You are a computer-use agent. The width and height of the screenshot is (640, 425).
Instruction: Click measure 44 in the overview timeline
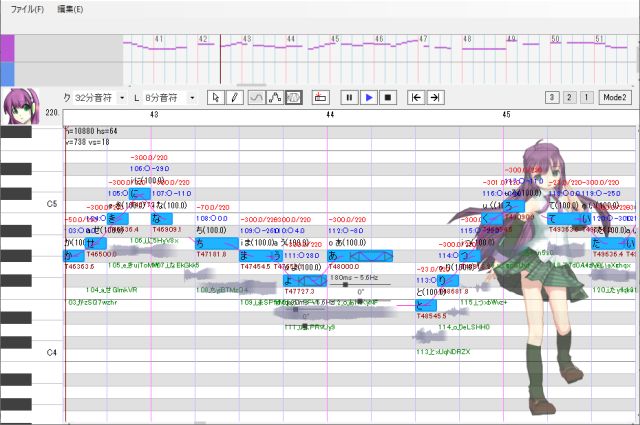pyautogui.click(x=291, y=39)
